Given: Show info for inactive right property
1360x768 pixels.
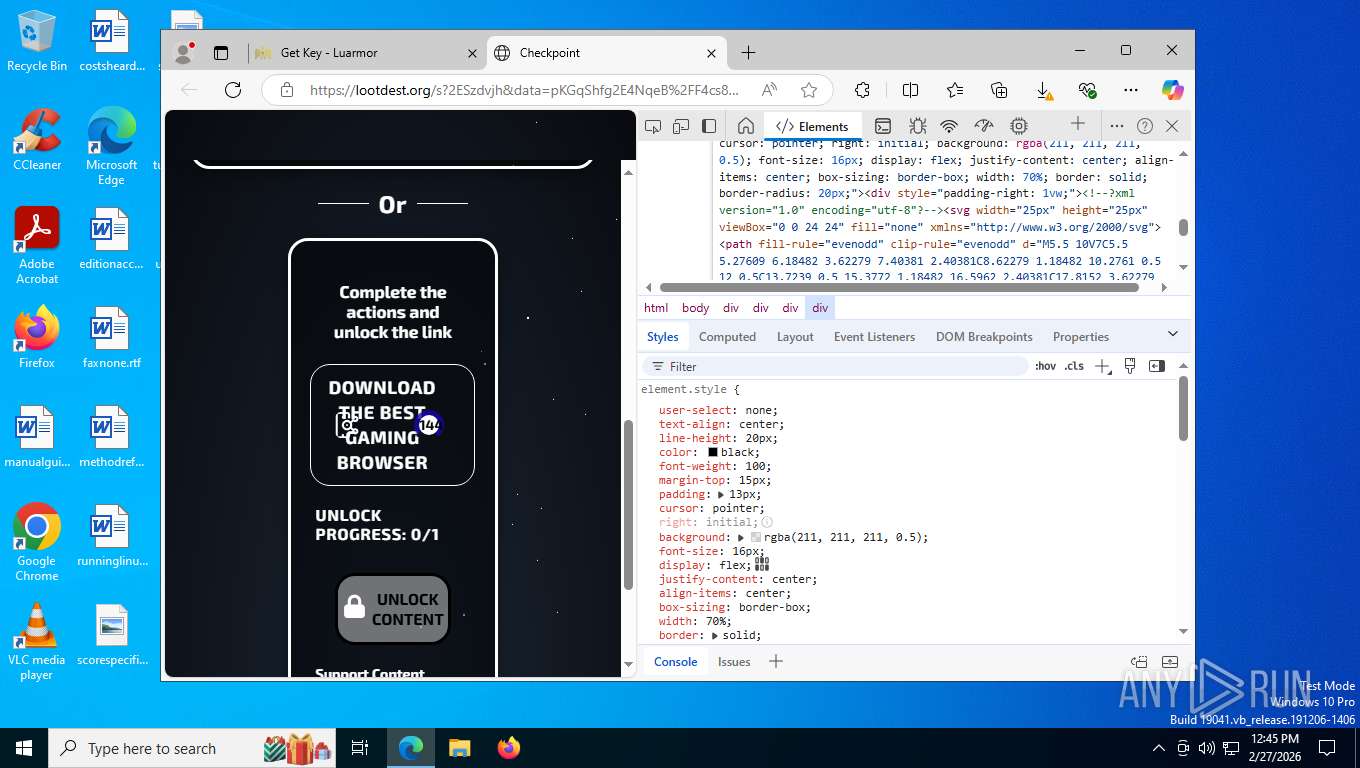Looking at the screenshot, I should click(x=767, y=522).
